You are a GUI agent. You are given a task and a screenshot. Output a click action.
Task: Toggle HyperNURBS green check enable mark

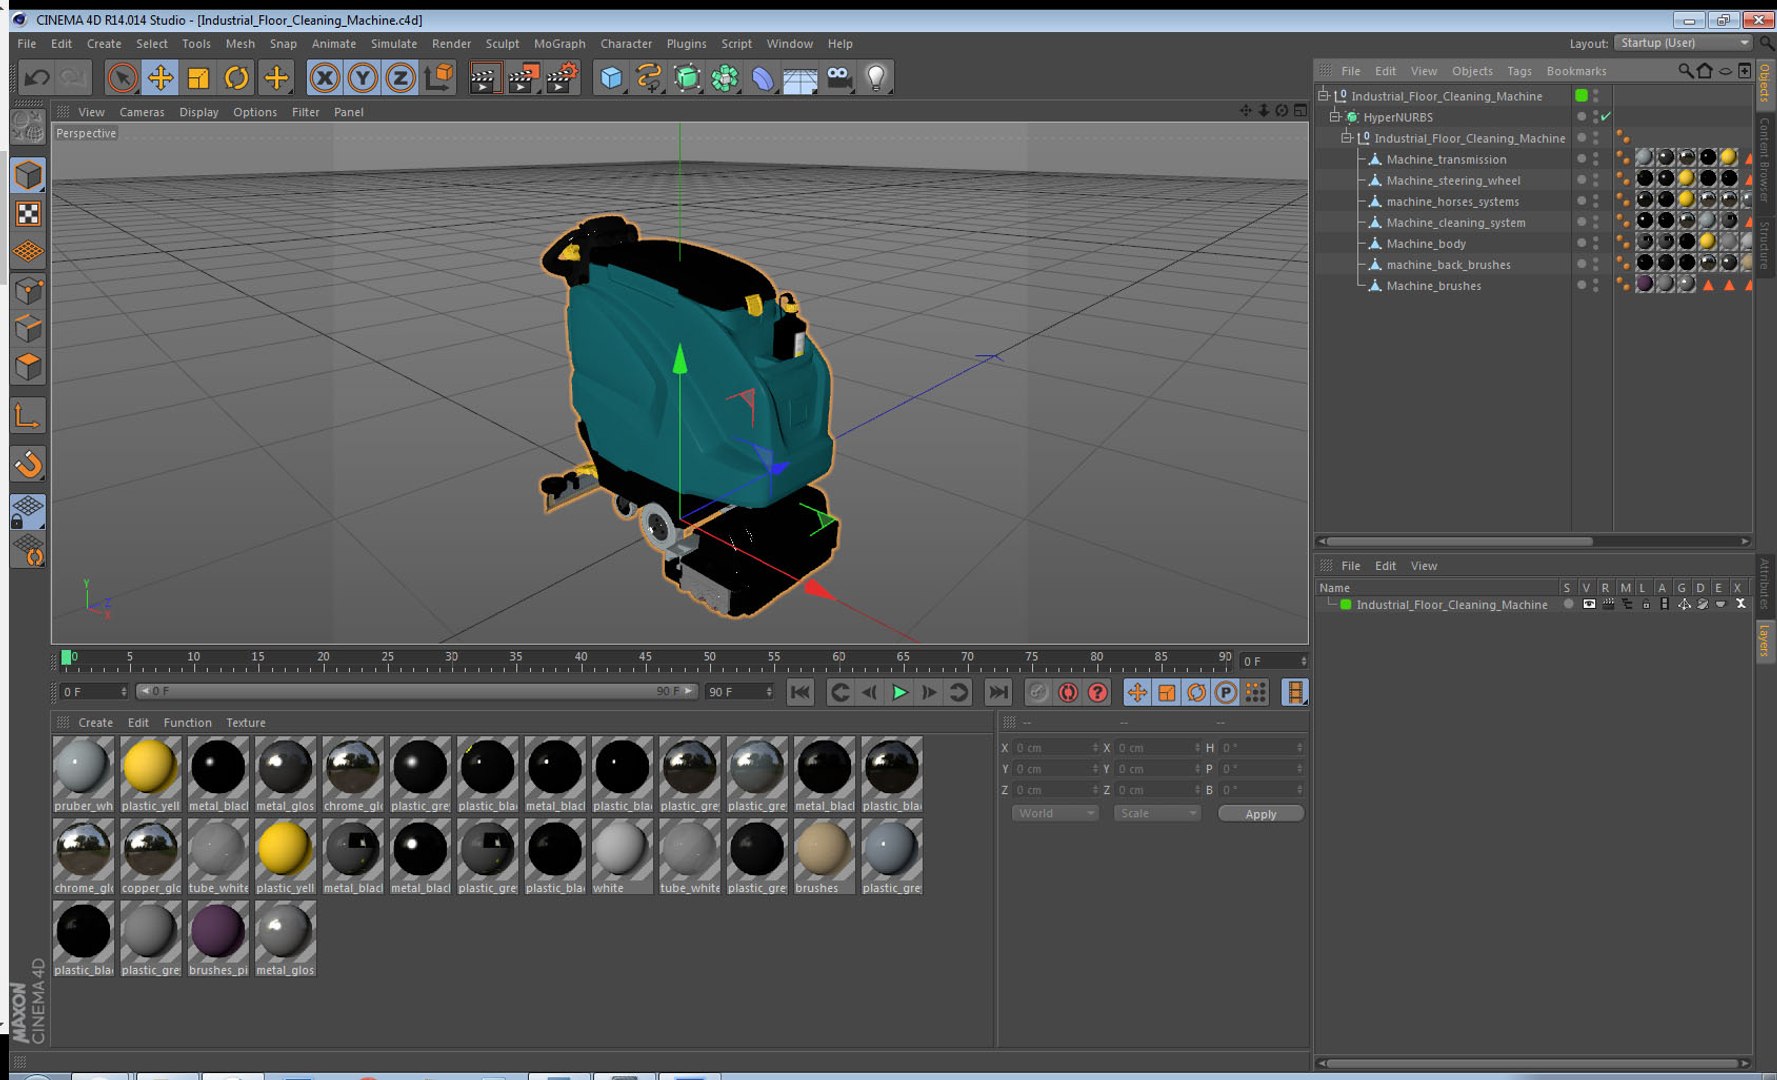tap(1606, 117)
